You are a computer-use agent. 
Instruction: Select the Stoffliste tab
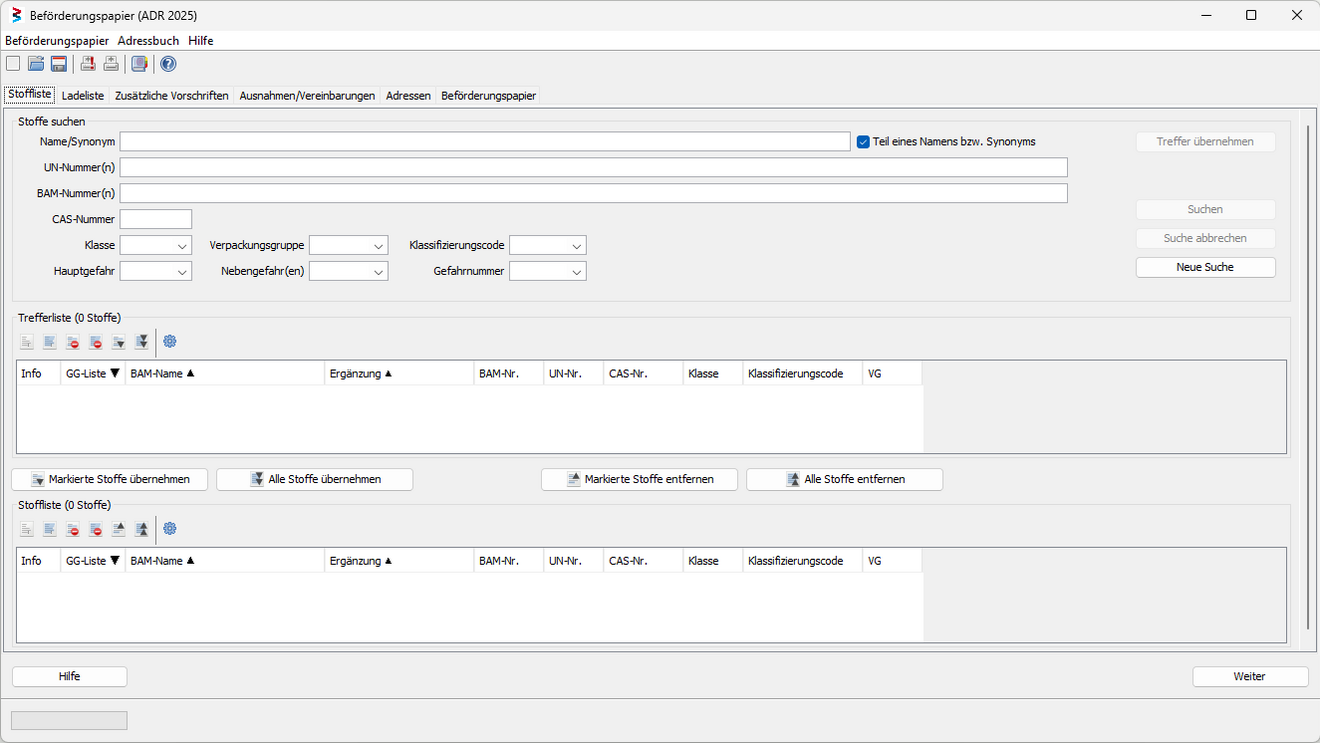point(30,94)
